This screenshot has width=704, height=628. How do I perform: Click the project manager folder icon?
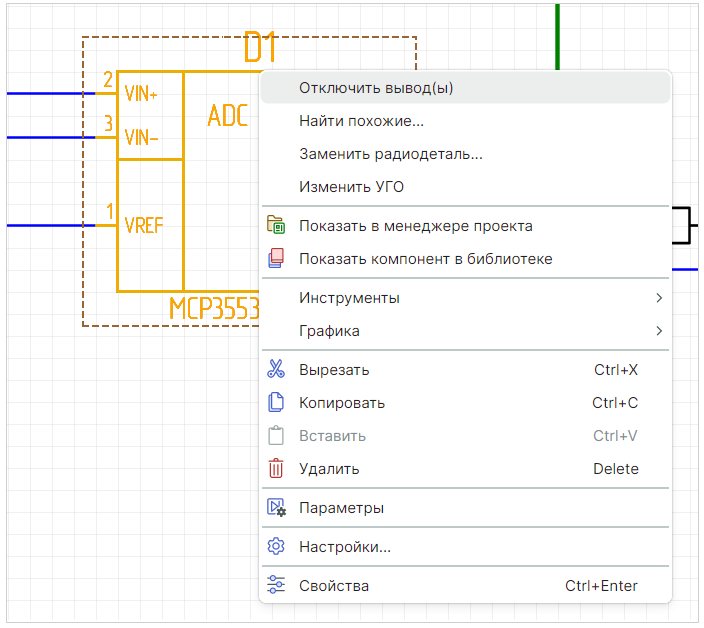(276, 226)
